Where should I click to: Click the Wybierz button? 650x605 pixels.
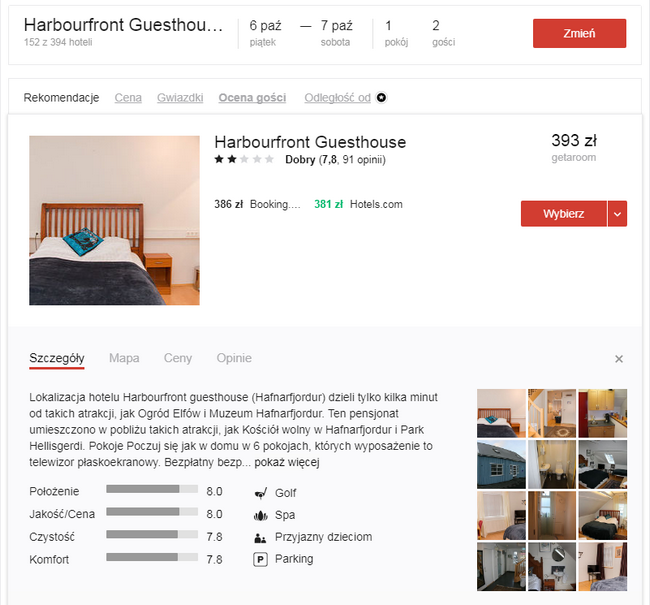(x=563, y=214)
